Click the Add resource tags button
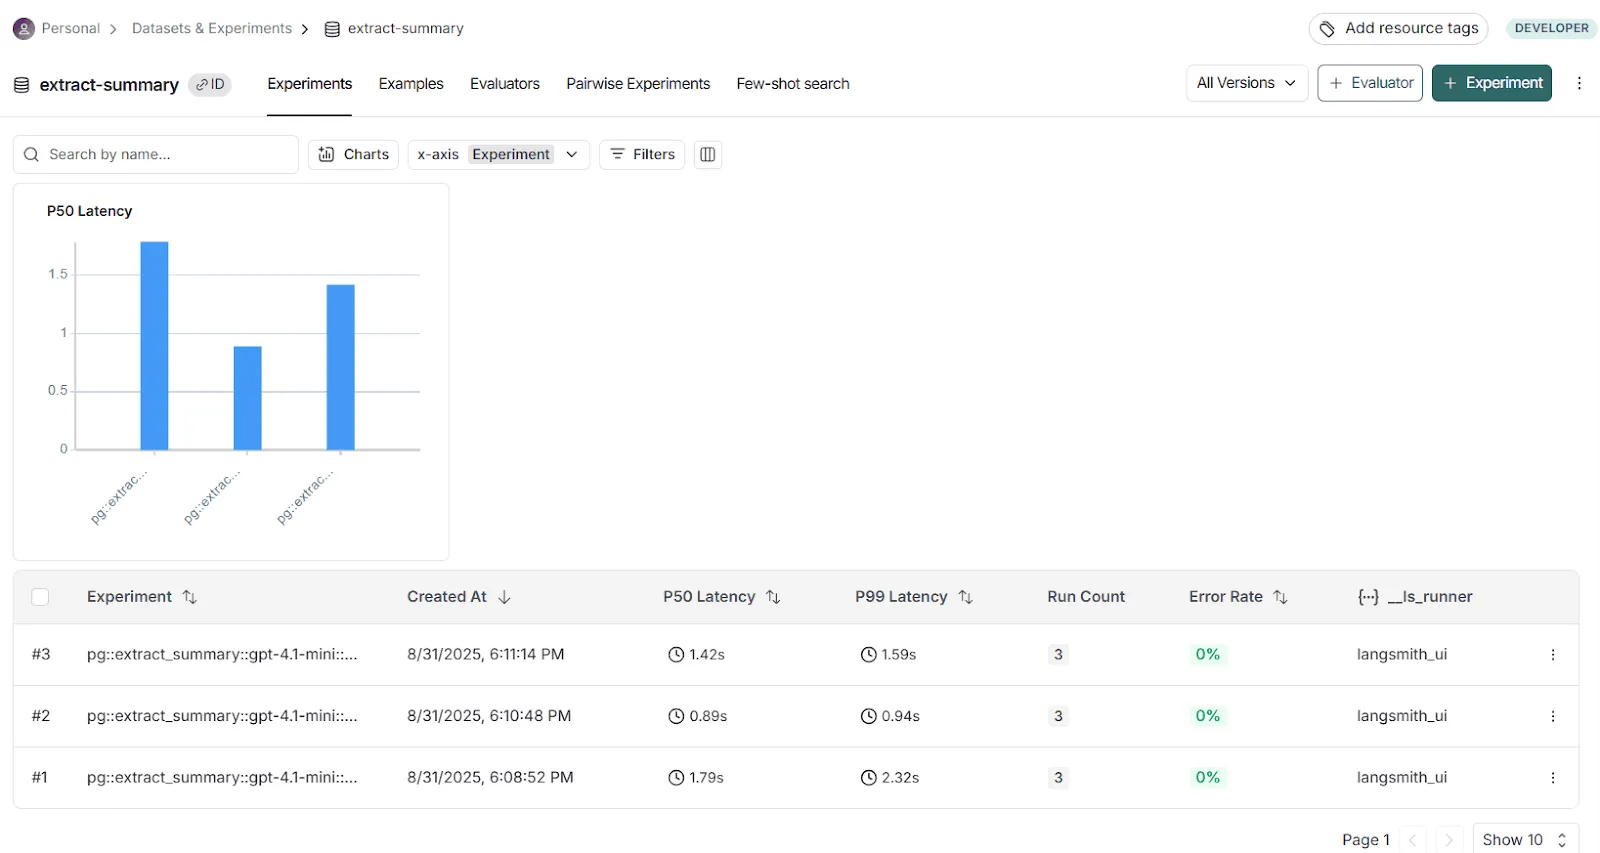The height and width of the screenshot is (853, 1600). (x=1397, y=29)
